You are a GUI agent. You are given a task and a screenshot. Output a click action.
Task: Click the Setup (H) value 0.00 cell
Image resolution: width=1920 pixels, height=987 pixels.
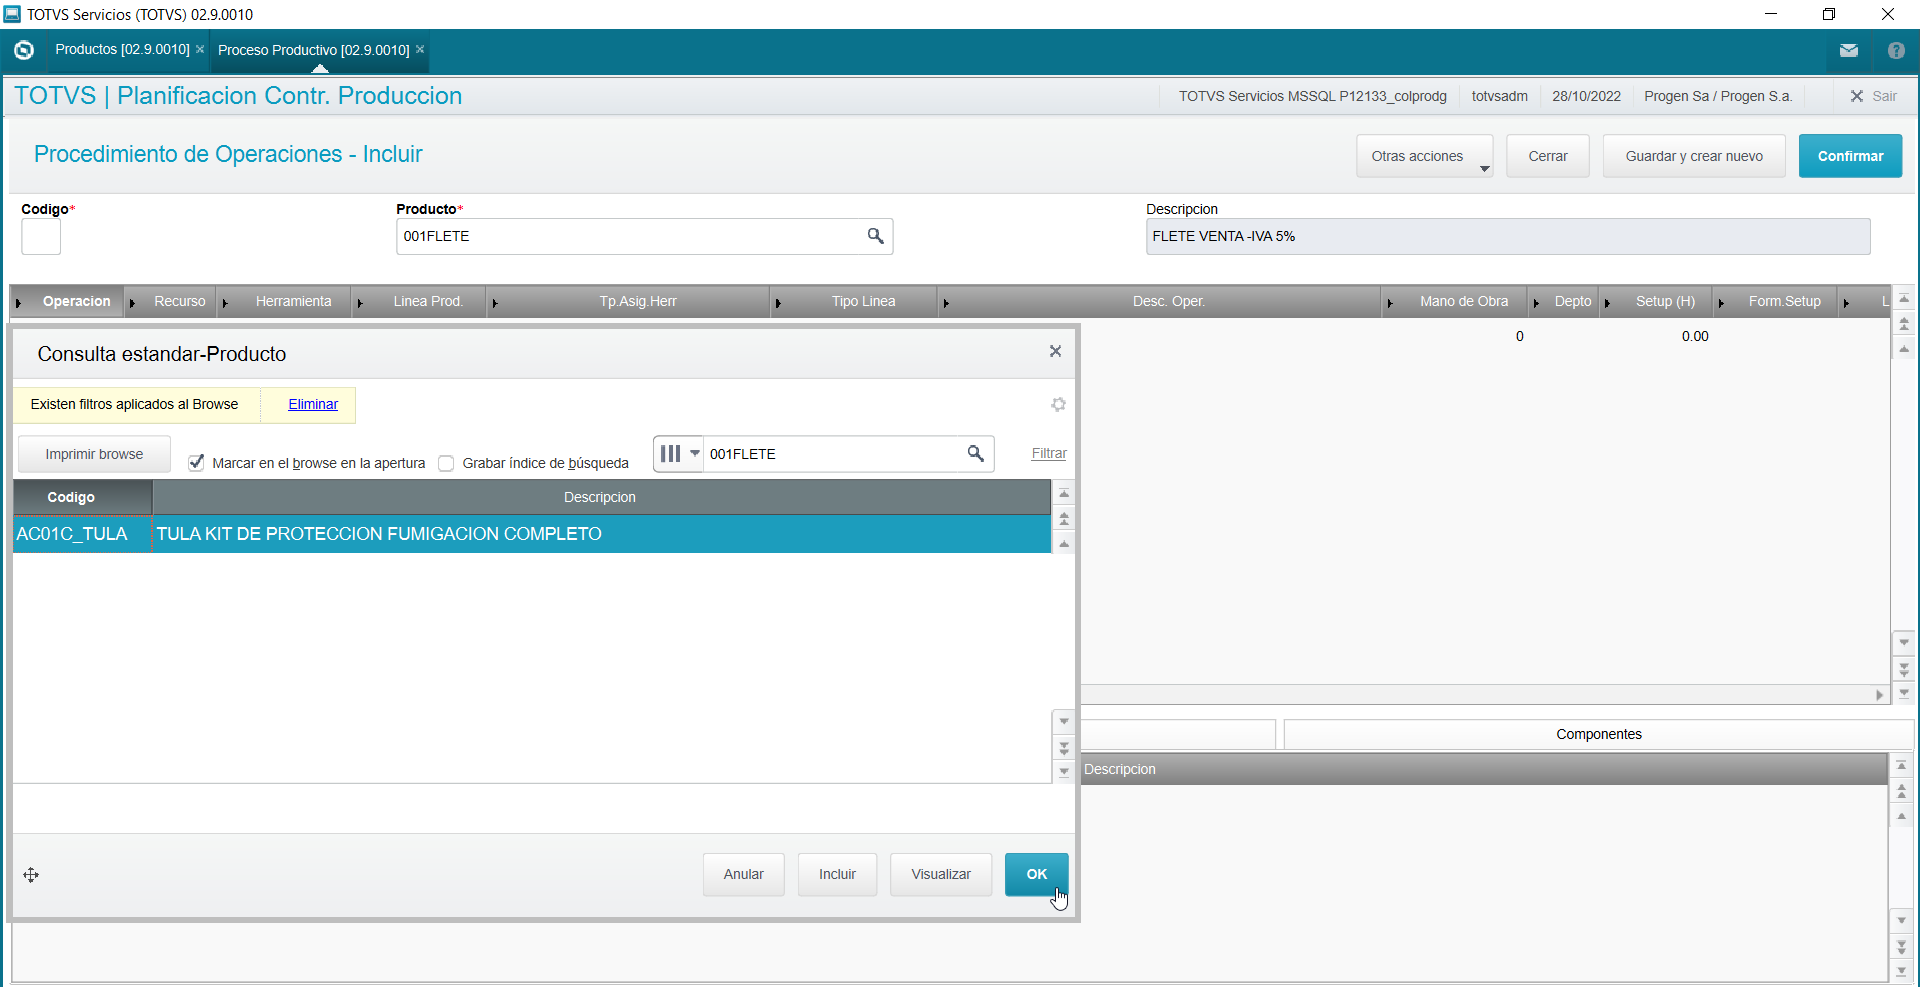pos(1694,336)
